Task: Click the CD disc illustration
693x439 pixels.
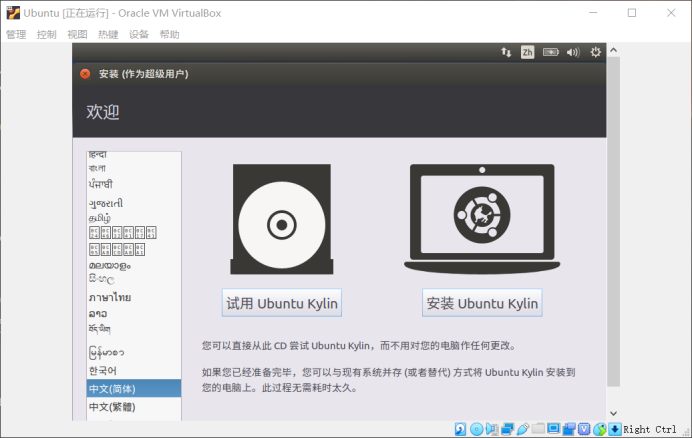Action: click(x=282, y=219)
